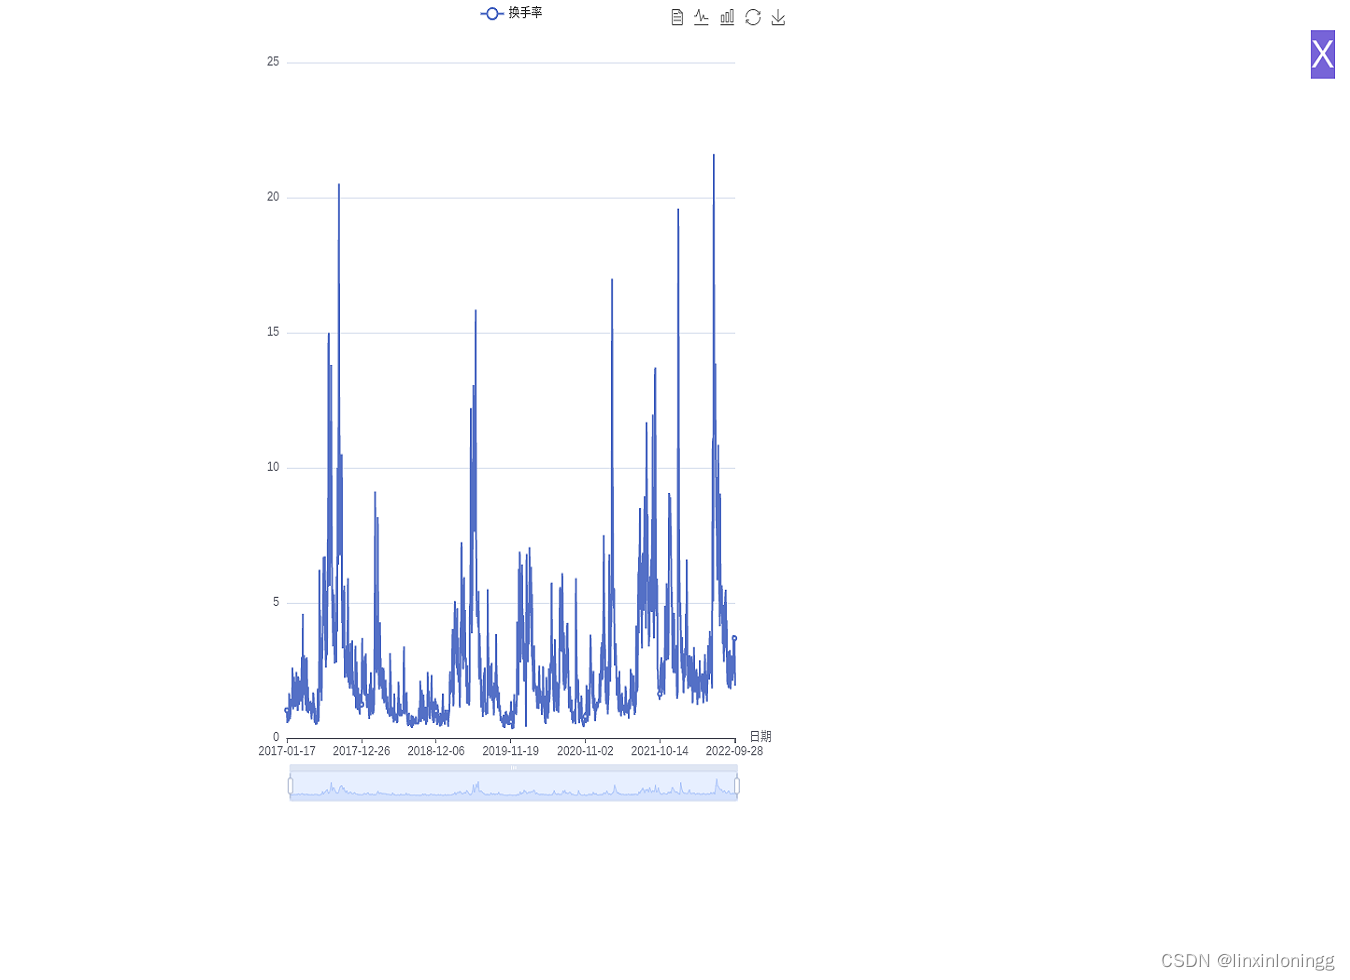Click the last data point marker on line
This screenshot has width=1350, height=980.
[x=734, y=638]
